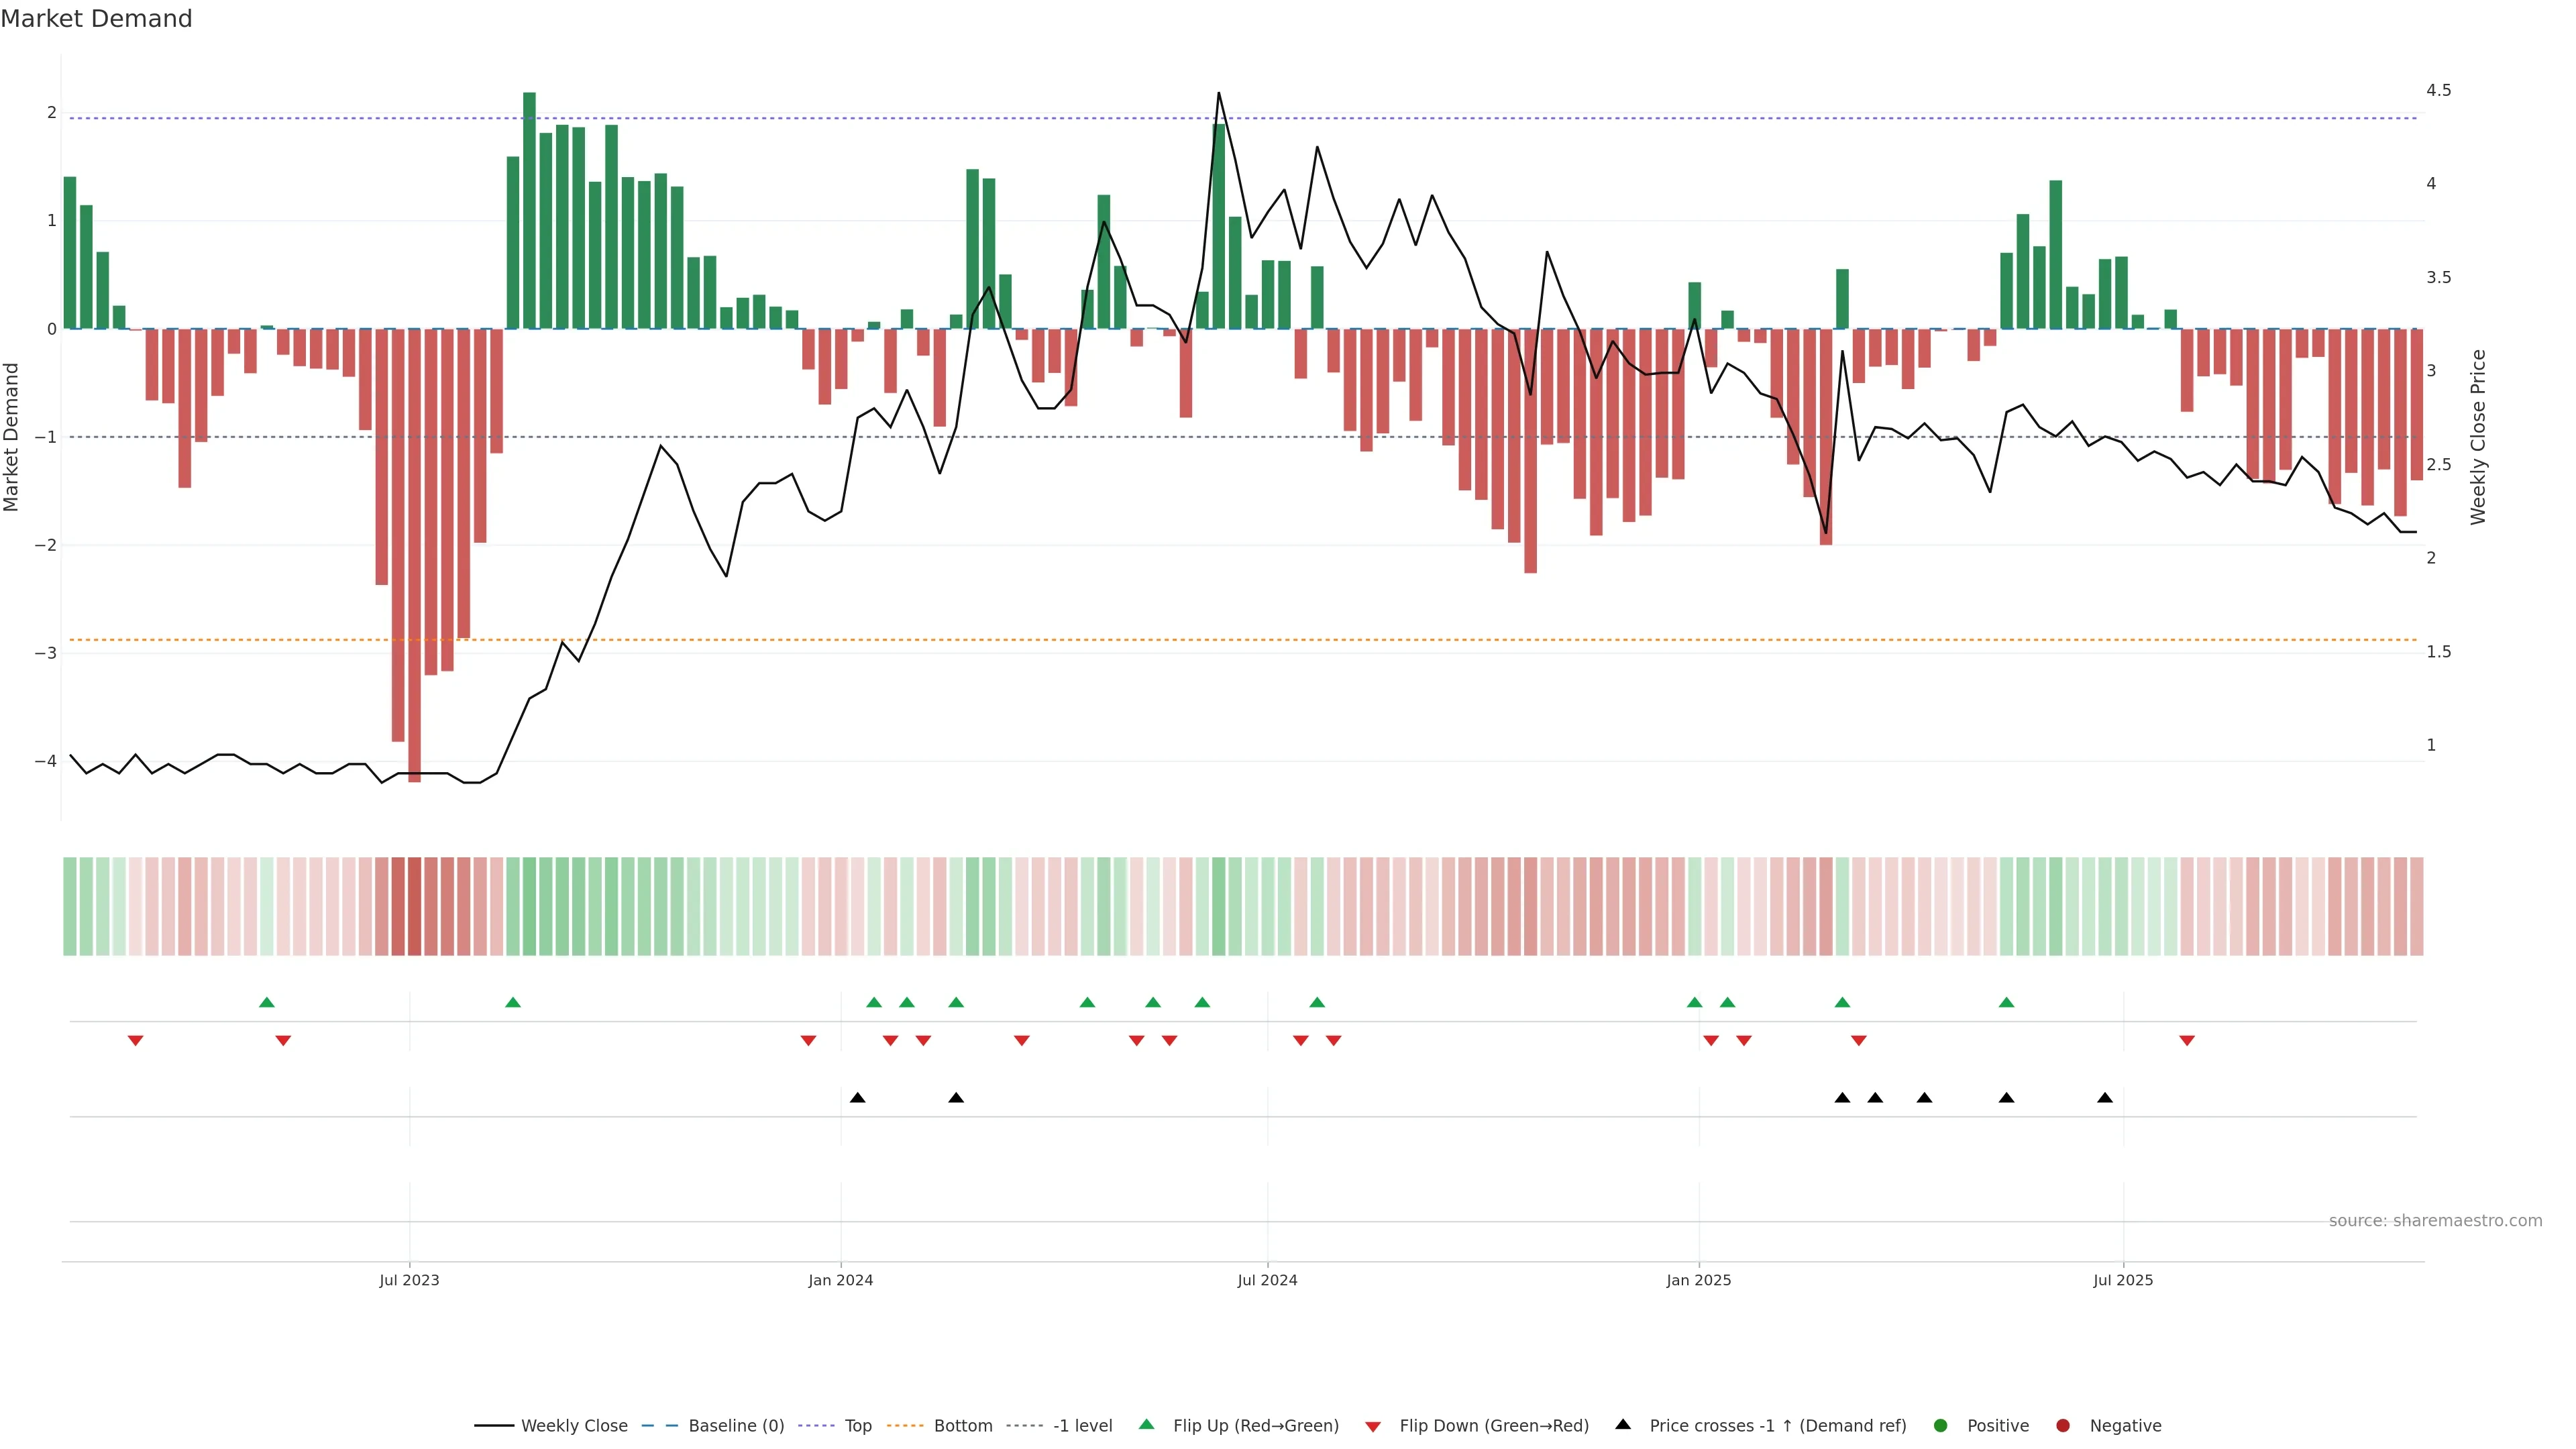
Task: Click the darkest red cell in heatmap strip
Action: [x=414, y=906]
